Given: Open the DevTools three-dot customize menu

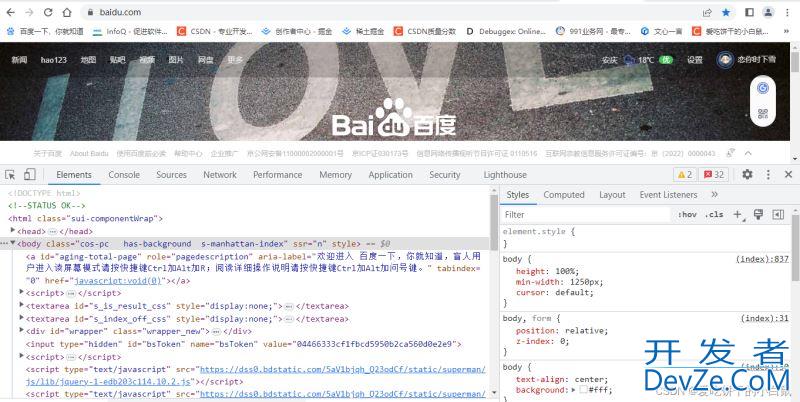Looking at the screenshot, I should 768,174.
